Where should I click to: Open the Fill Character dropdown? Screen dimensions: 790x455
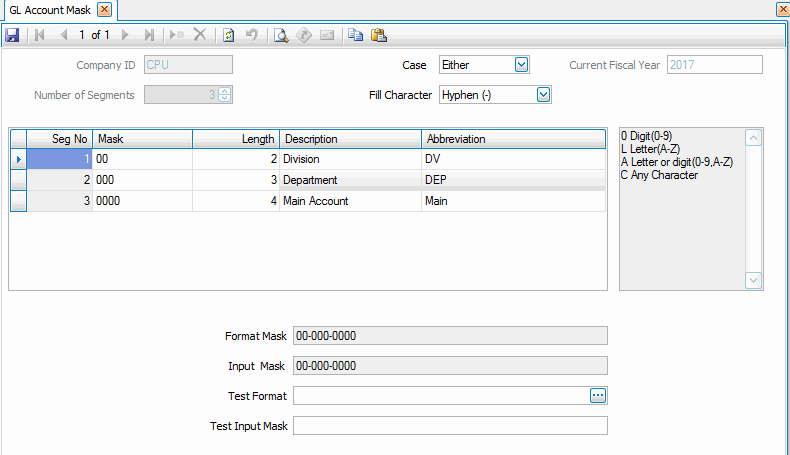coord(543,95)
